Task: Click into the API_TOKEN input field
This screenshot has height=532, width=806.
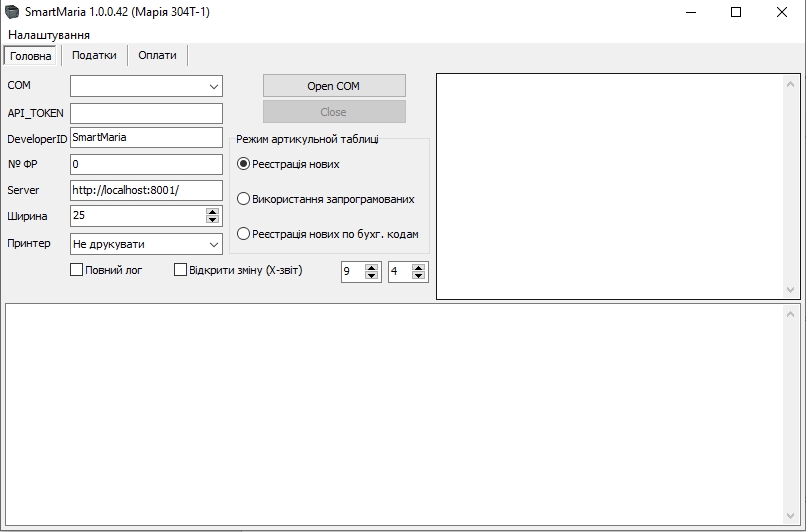Action: [146, 113]
